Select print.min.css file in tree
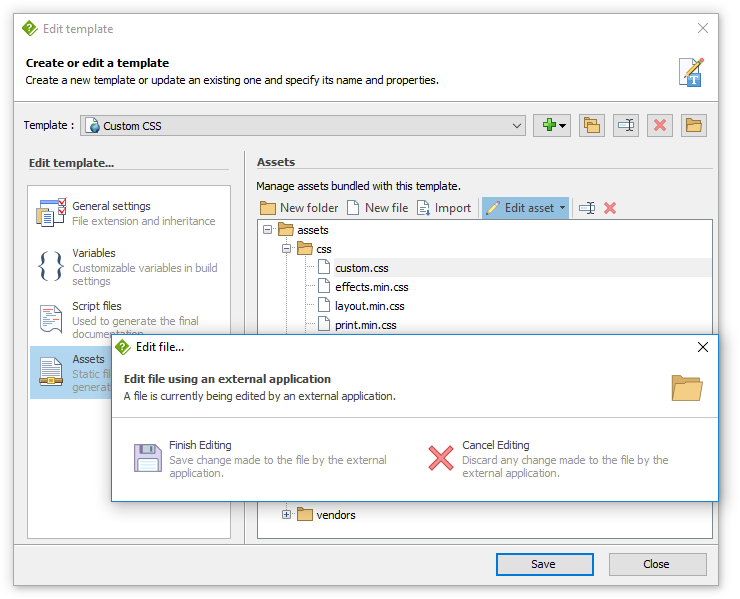Screen dimensions: 740x599 point(366,325)
